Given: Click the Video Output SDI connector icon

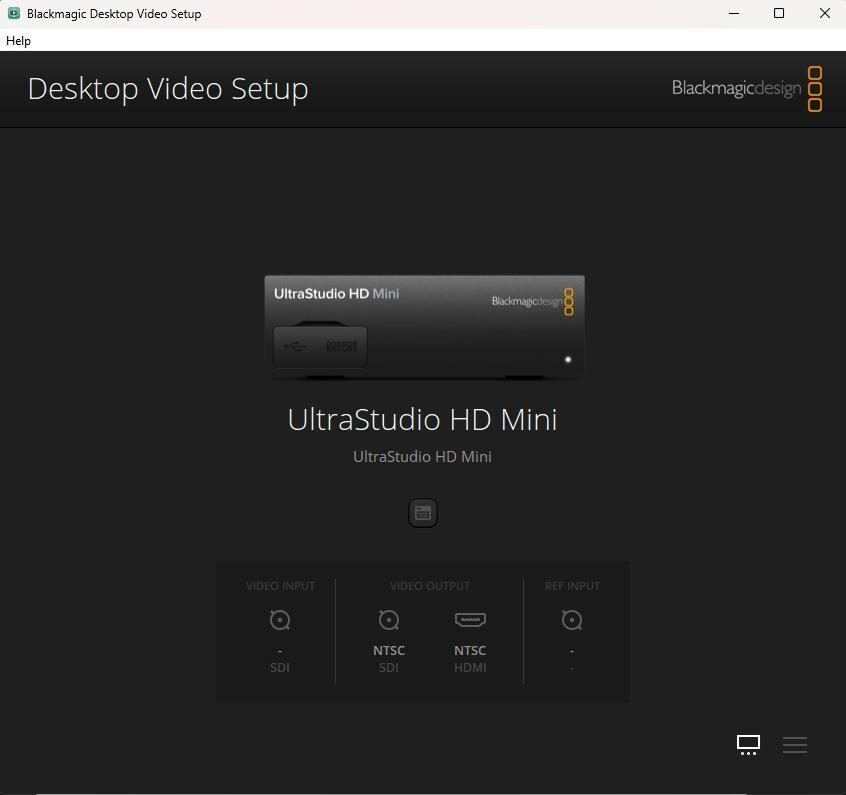Looking at the screenshot, I should pyautogui.click(x=388, y=620).
